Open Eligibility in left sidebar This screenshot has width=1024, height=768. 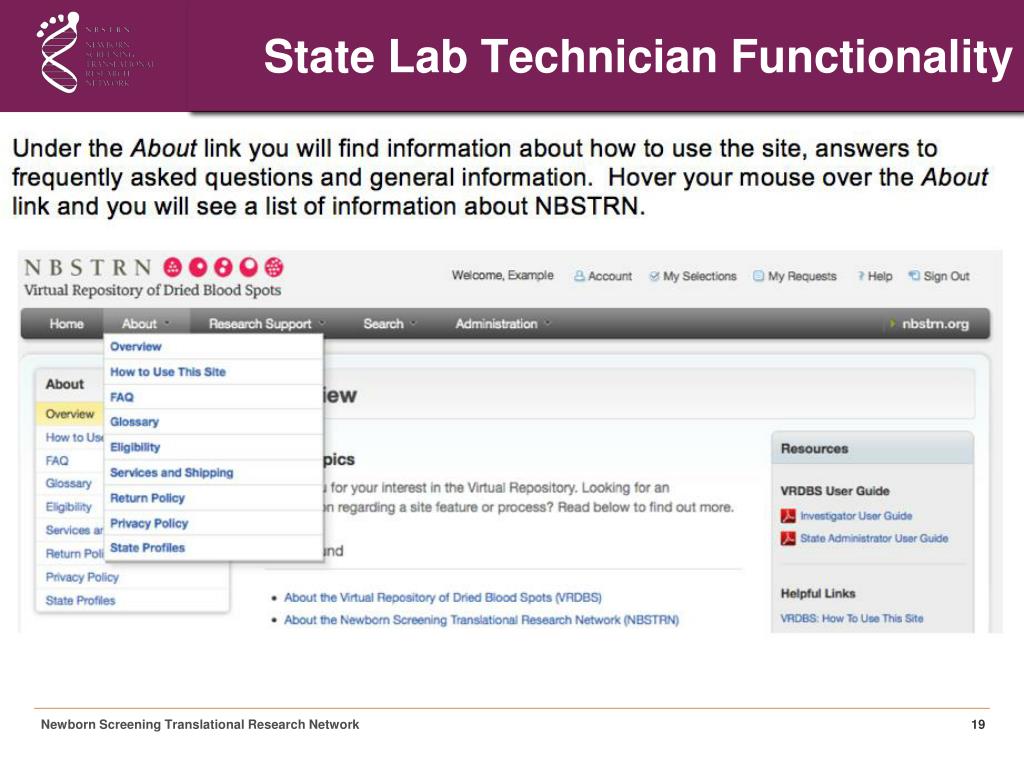click(x=69, y=507)
